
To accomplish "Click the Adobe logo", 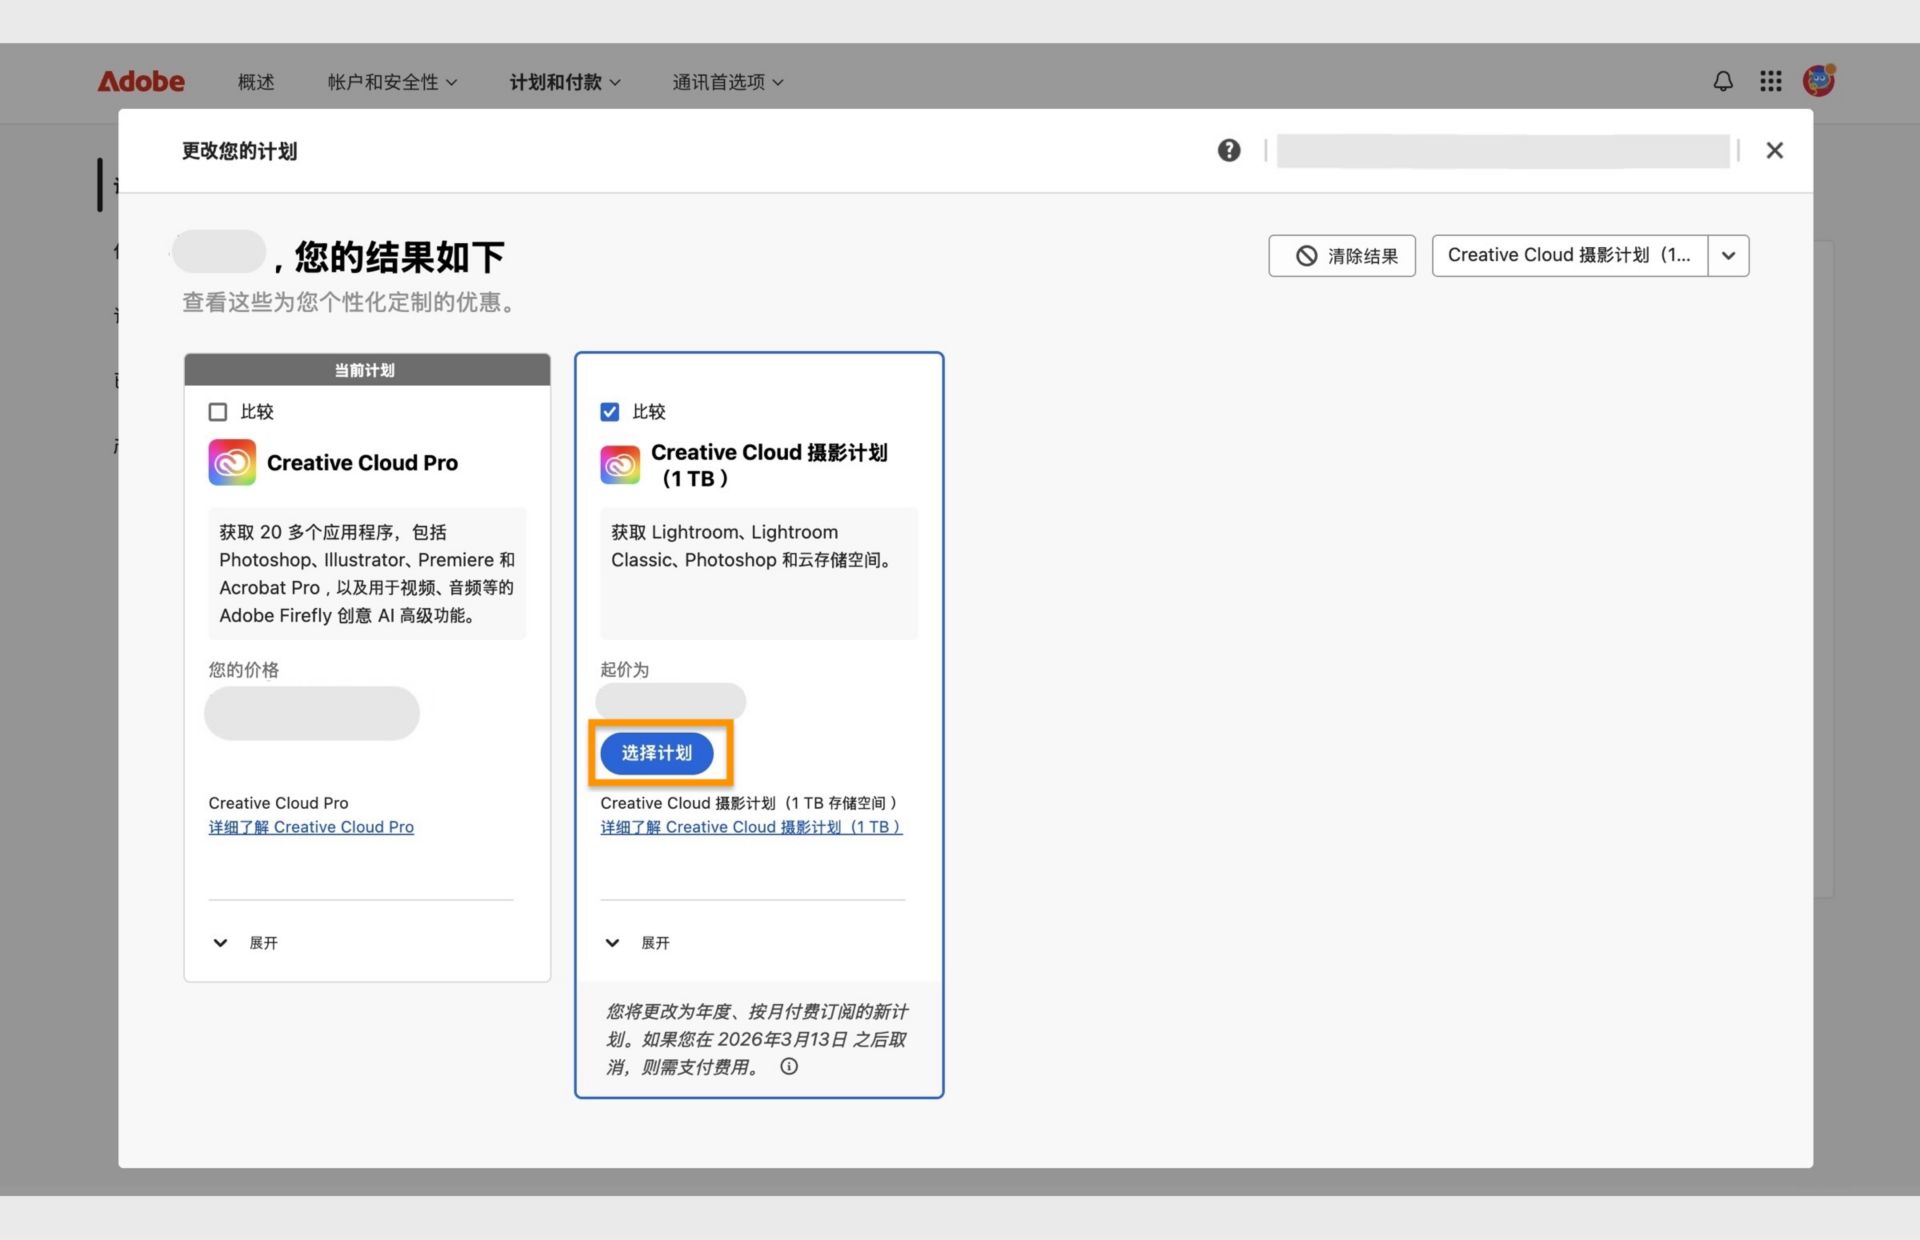I will (141, 81).
